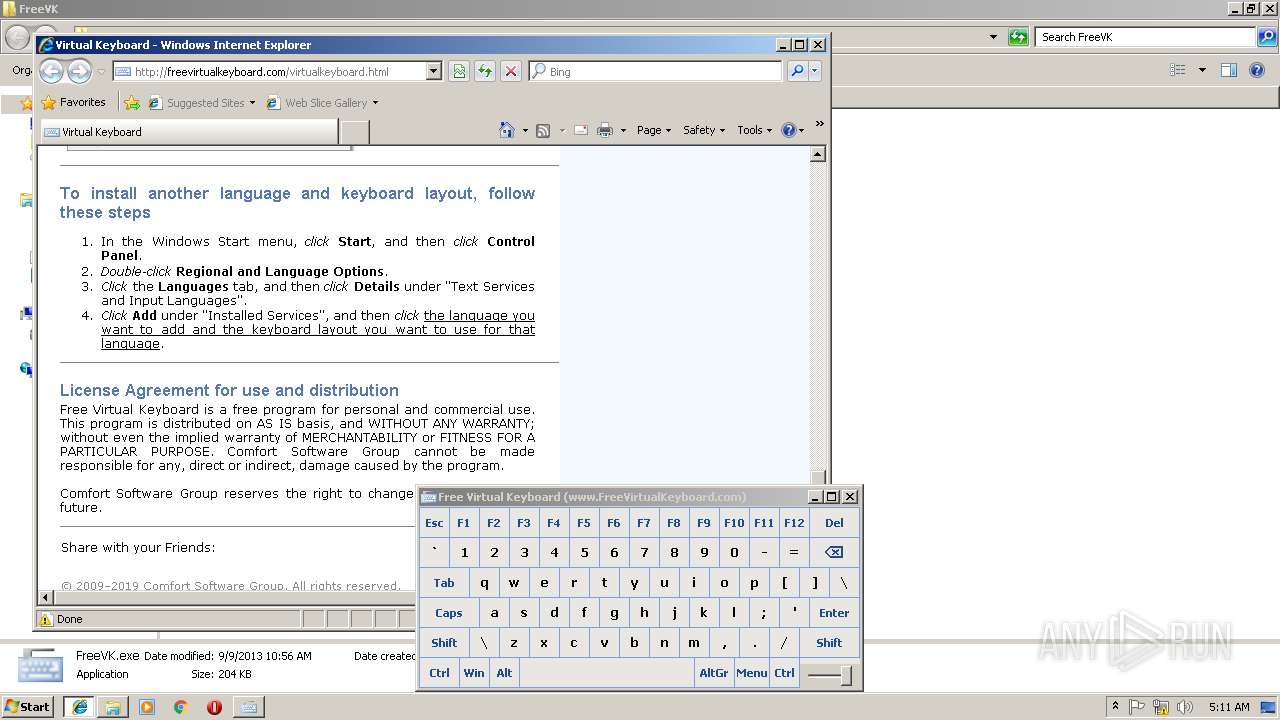
Task: Toggle right Ctrl key on virtual keyboard
Action: [x=784, y=673]
